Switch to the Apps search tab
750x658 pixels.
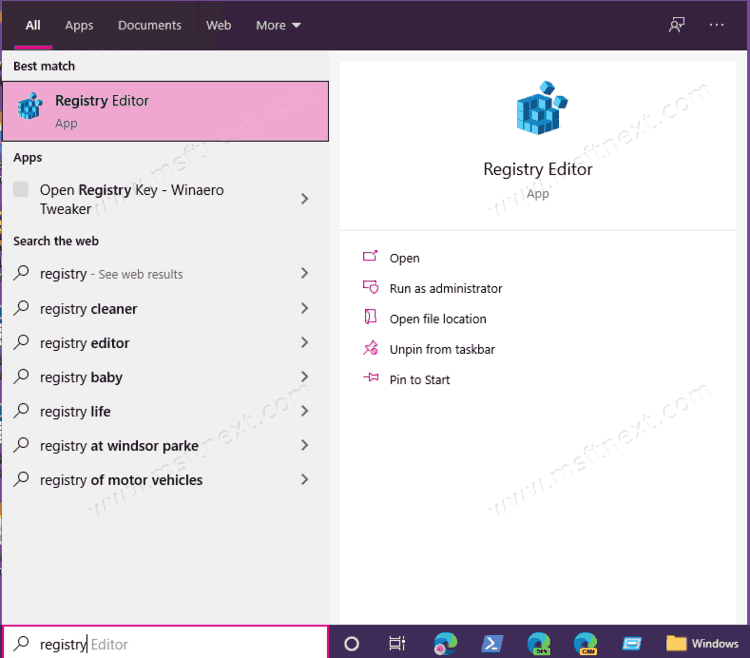[x=79, y=25]
